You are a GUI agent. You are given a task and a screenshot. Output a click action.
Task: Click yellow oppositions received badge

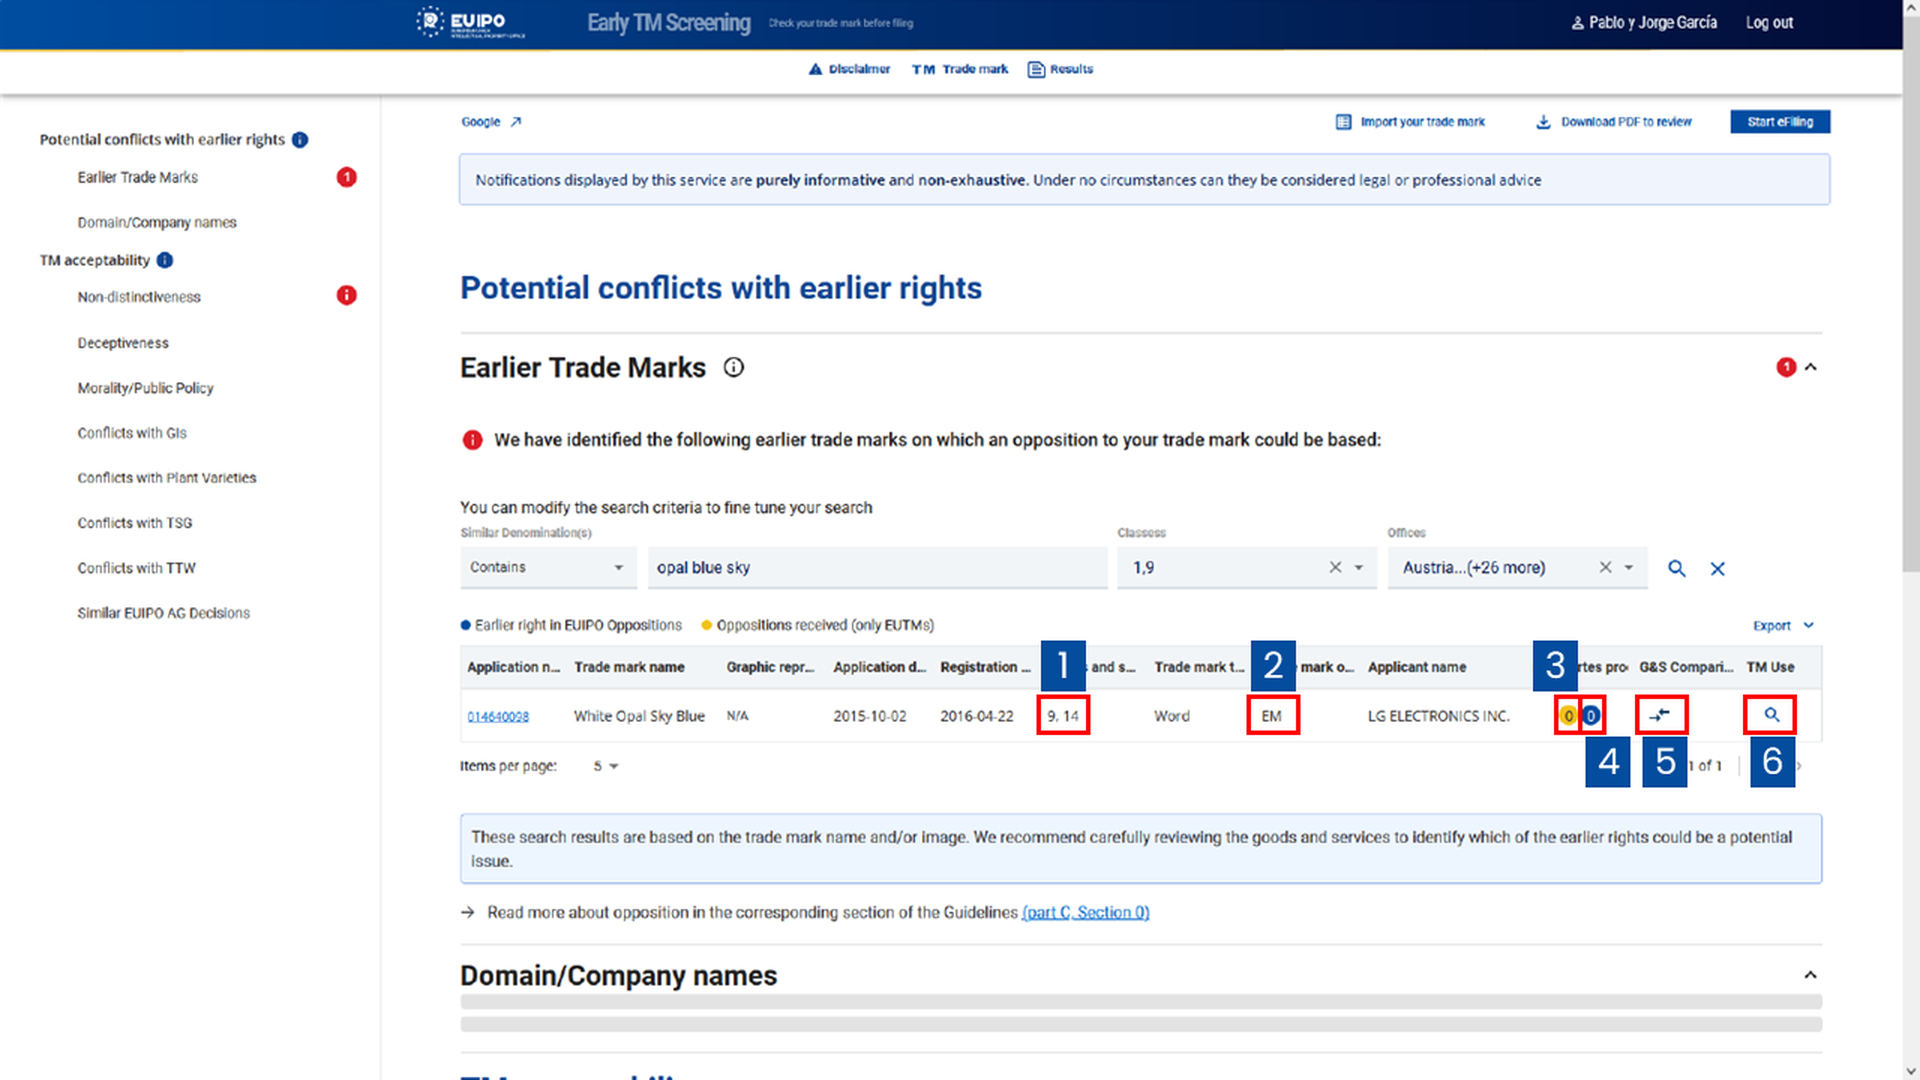point(1568,715)
